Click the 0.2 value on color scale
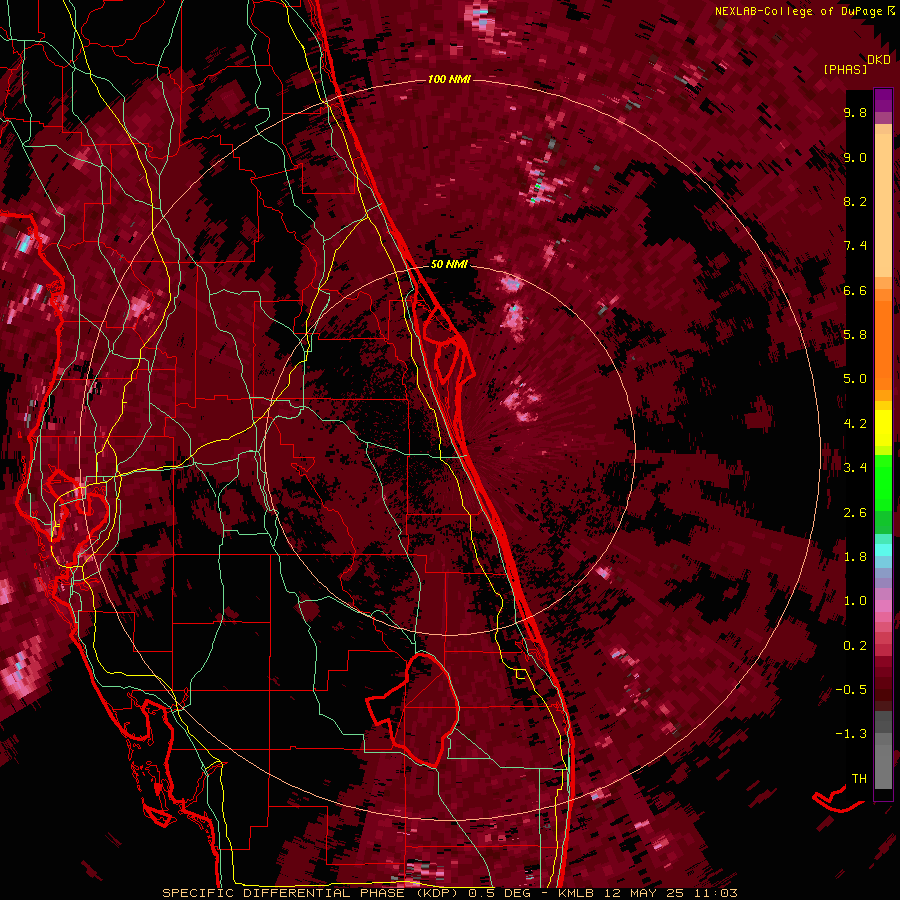Screen dimensions: 900x900 (x=855, y=646)
